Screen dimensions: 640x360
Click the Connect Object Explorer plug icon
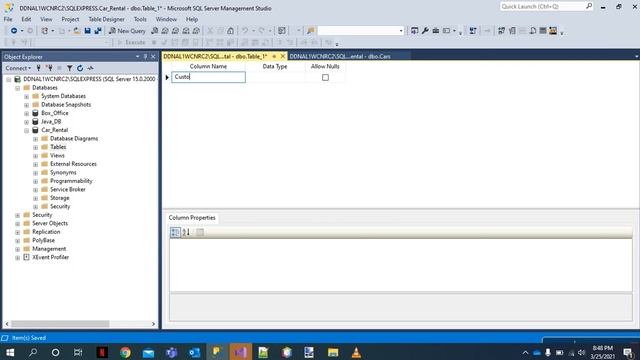(x=38, y=68)
